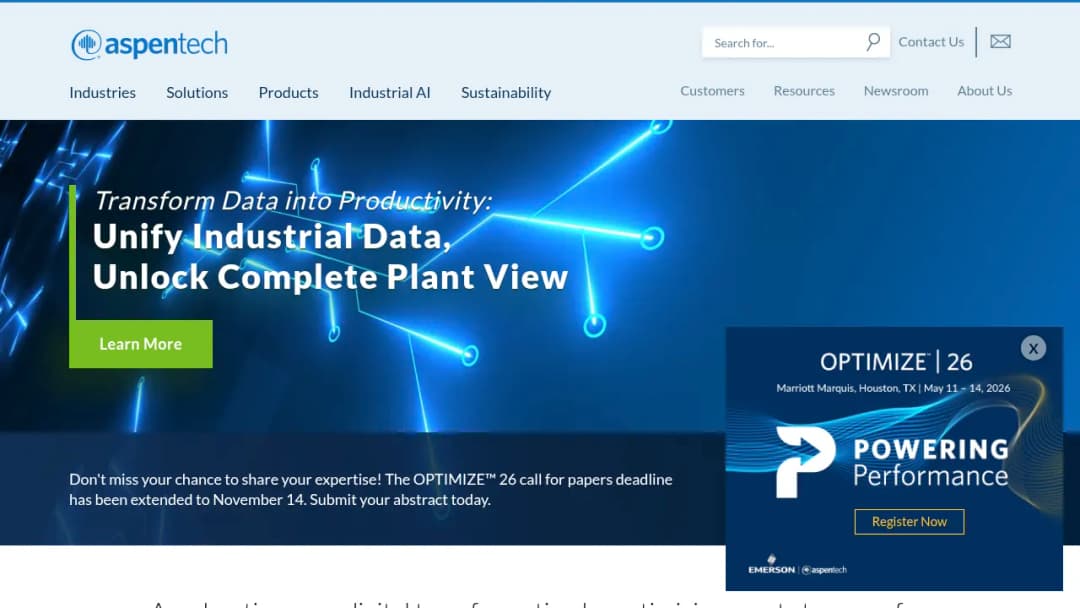Open the Resources link
This screenshot has height=608, width=1080.
tap(804, 91)
